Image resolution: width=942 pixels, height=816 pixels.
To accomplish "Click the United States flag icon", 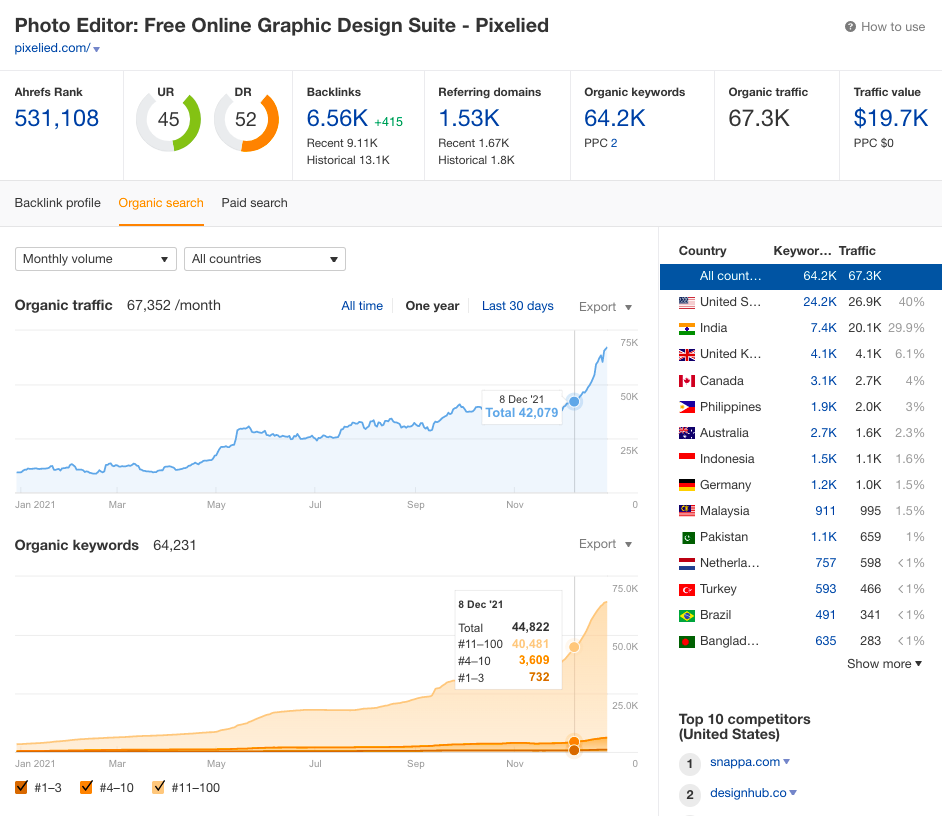I will [x=687, y=302].
